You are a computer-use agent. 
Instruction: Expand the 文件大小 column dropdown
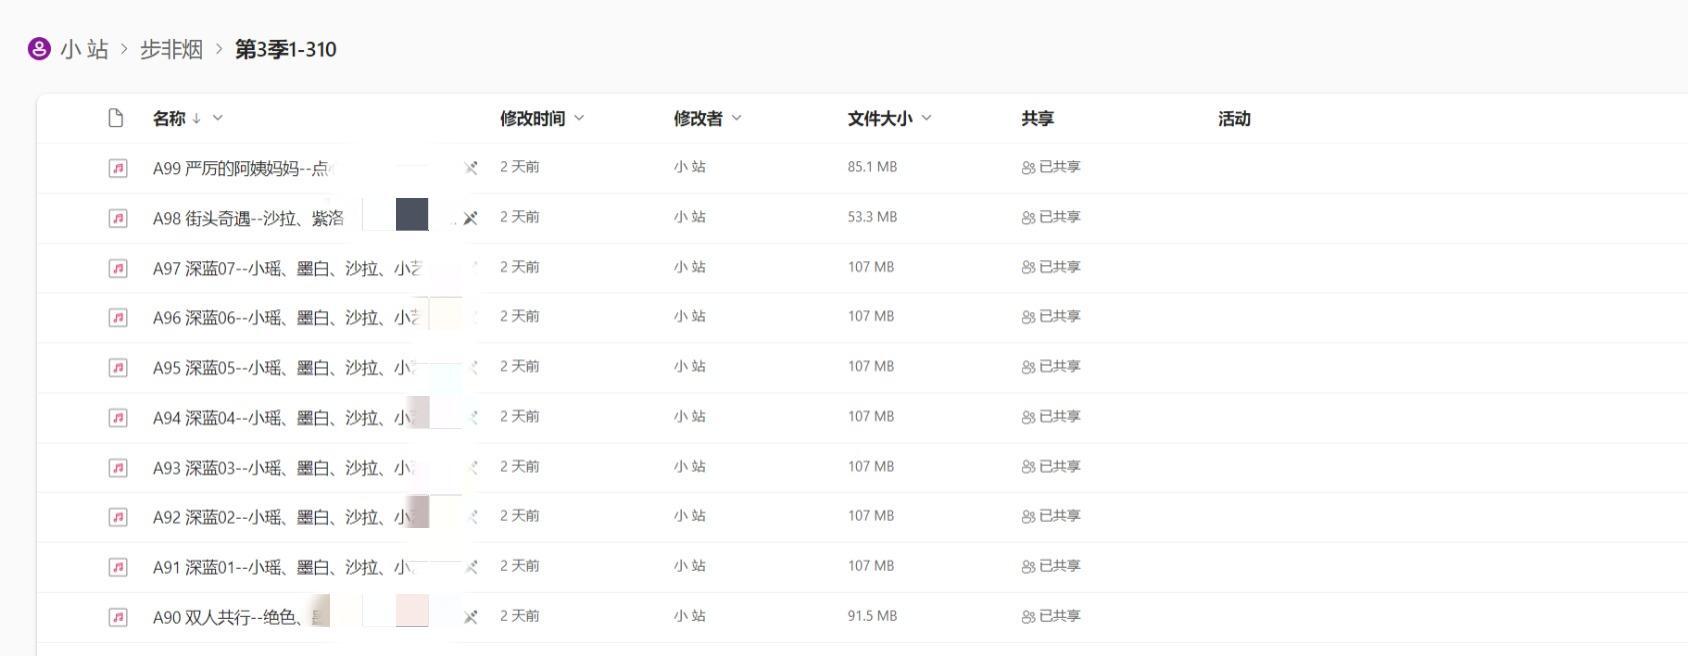[x=926, y=118]
